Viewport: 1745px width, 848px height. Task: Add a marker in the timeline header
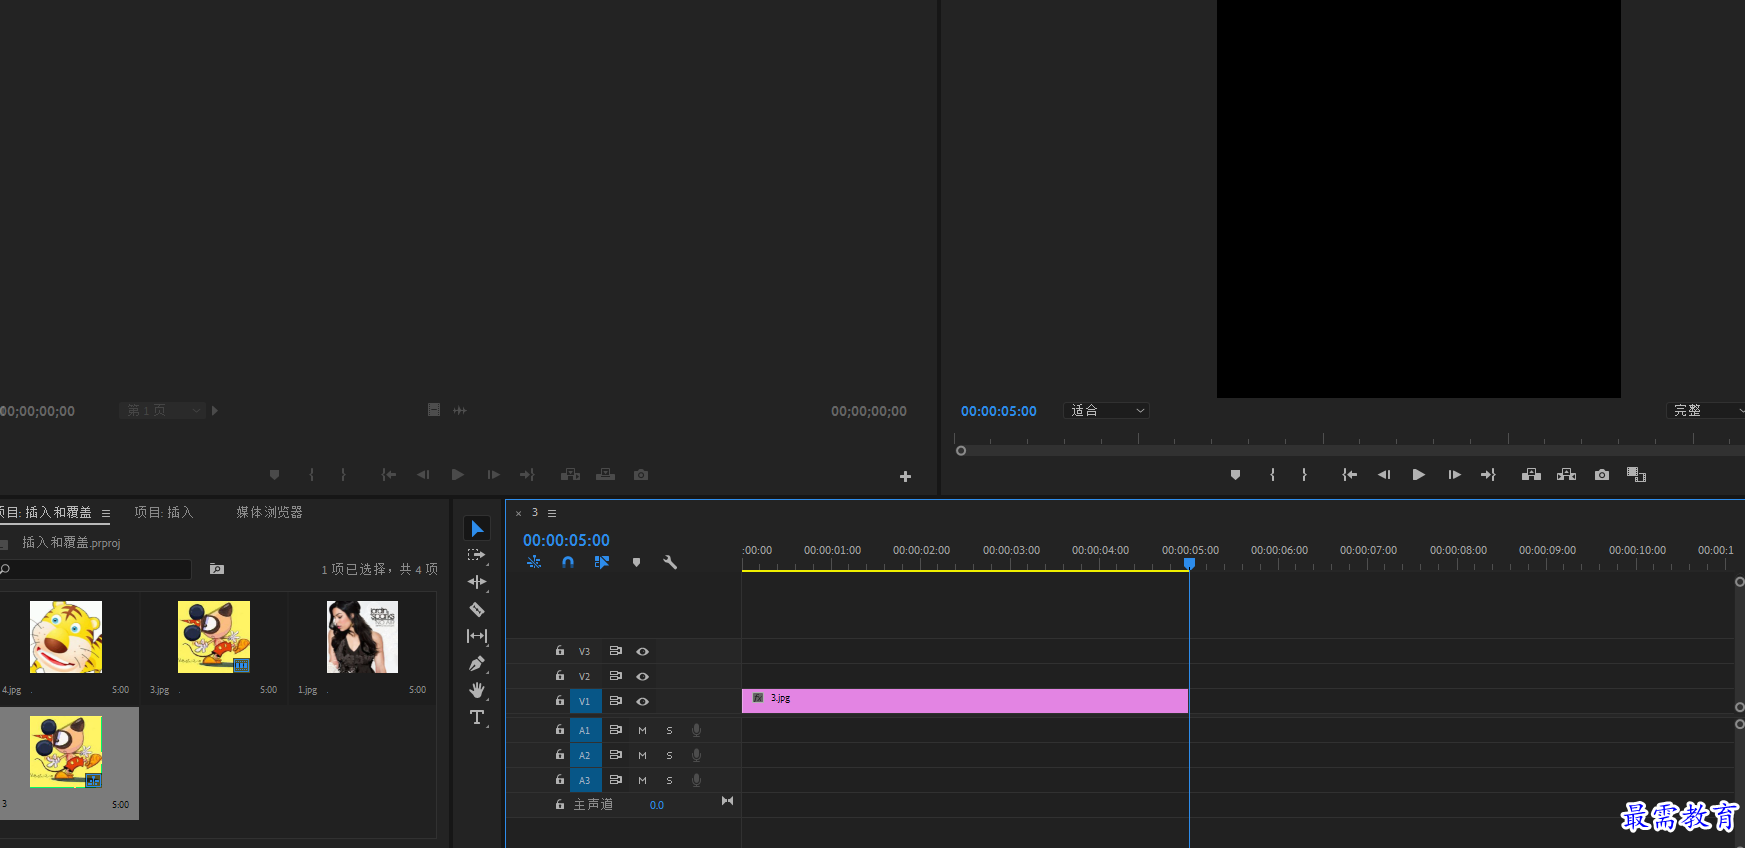[636, 562]
